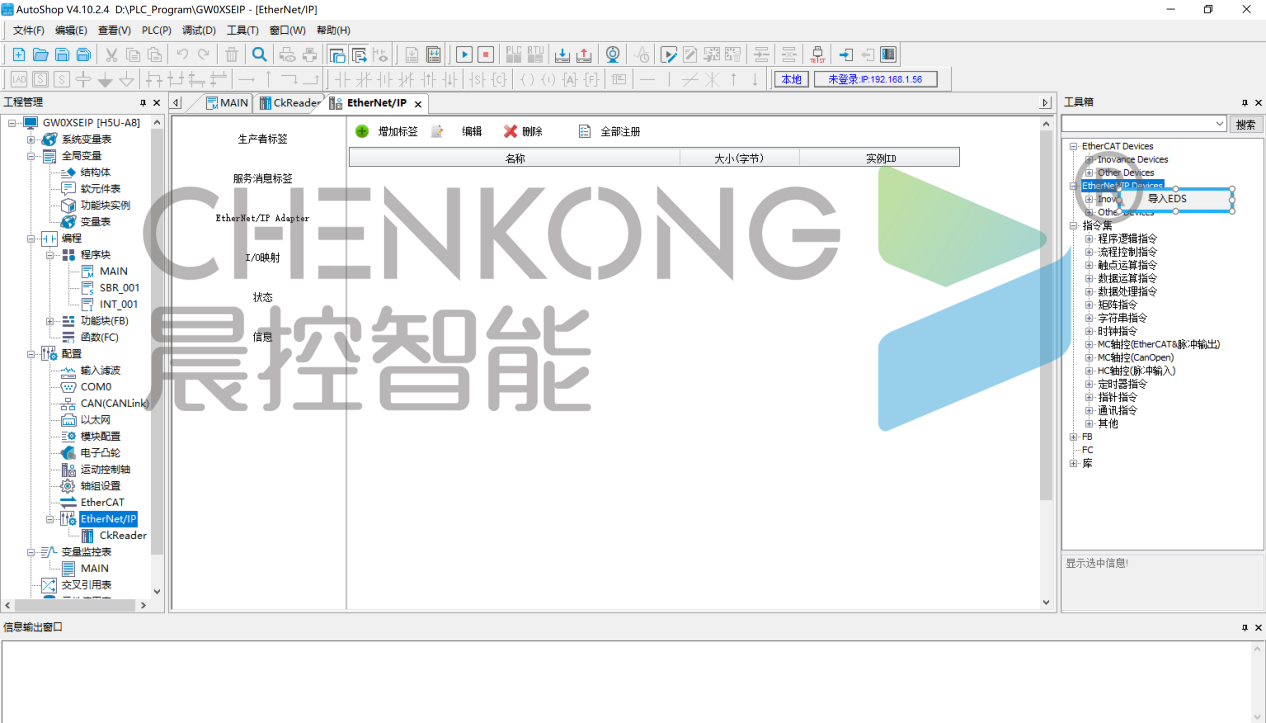Click the 未登录 IP:192.168.1.56 button
Image resolution: width=1266 pixels, height=723 pixels.
click(x=875, y=79)
